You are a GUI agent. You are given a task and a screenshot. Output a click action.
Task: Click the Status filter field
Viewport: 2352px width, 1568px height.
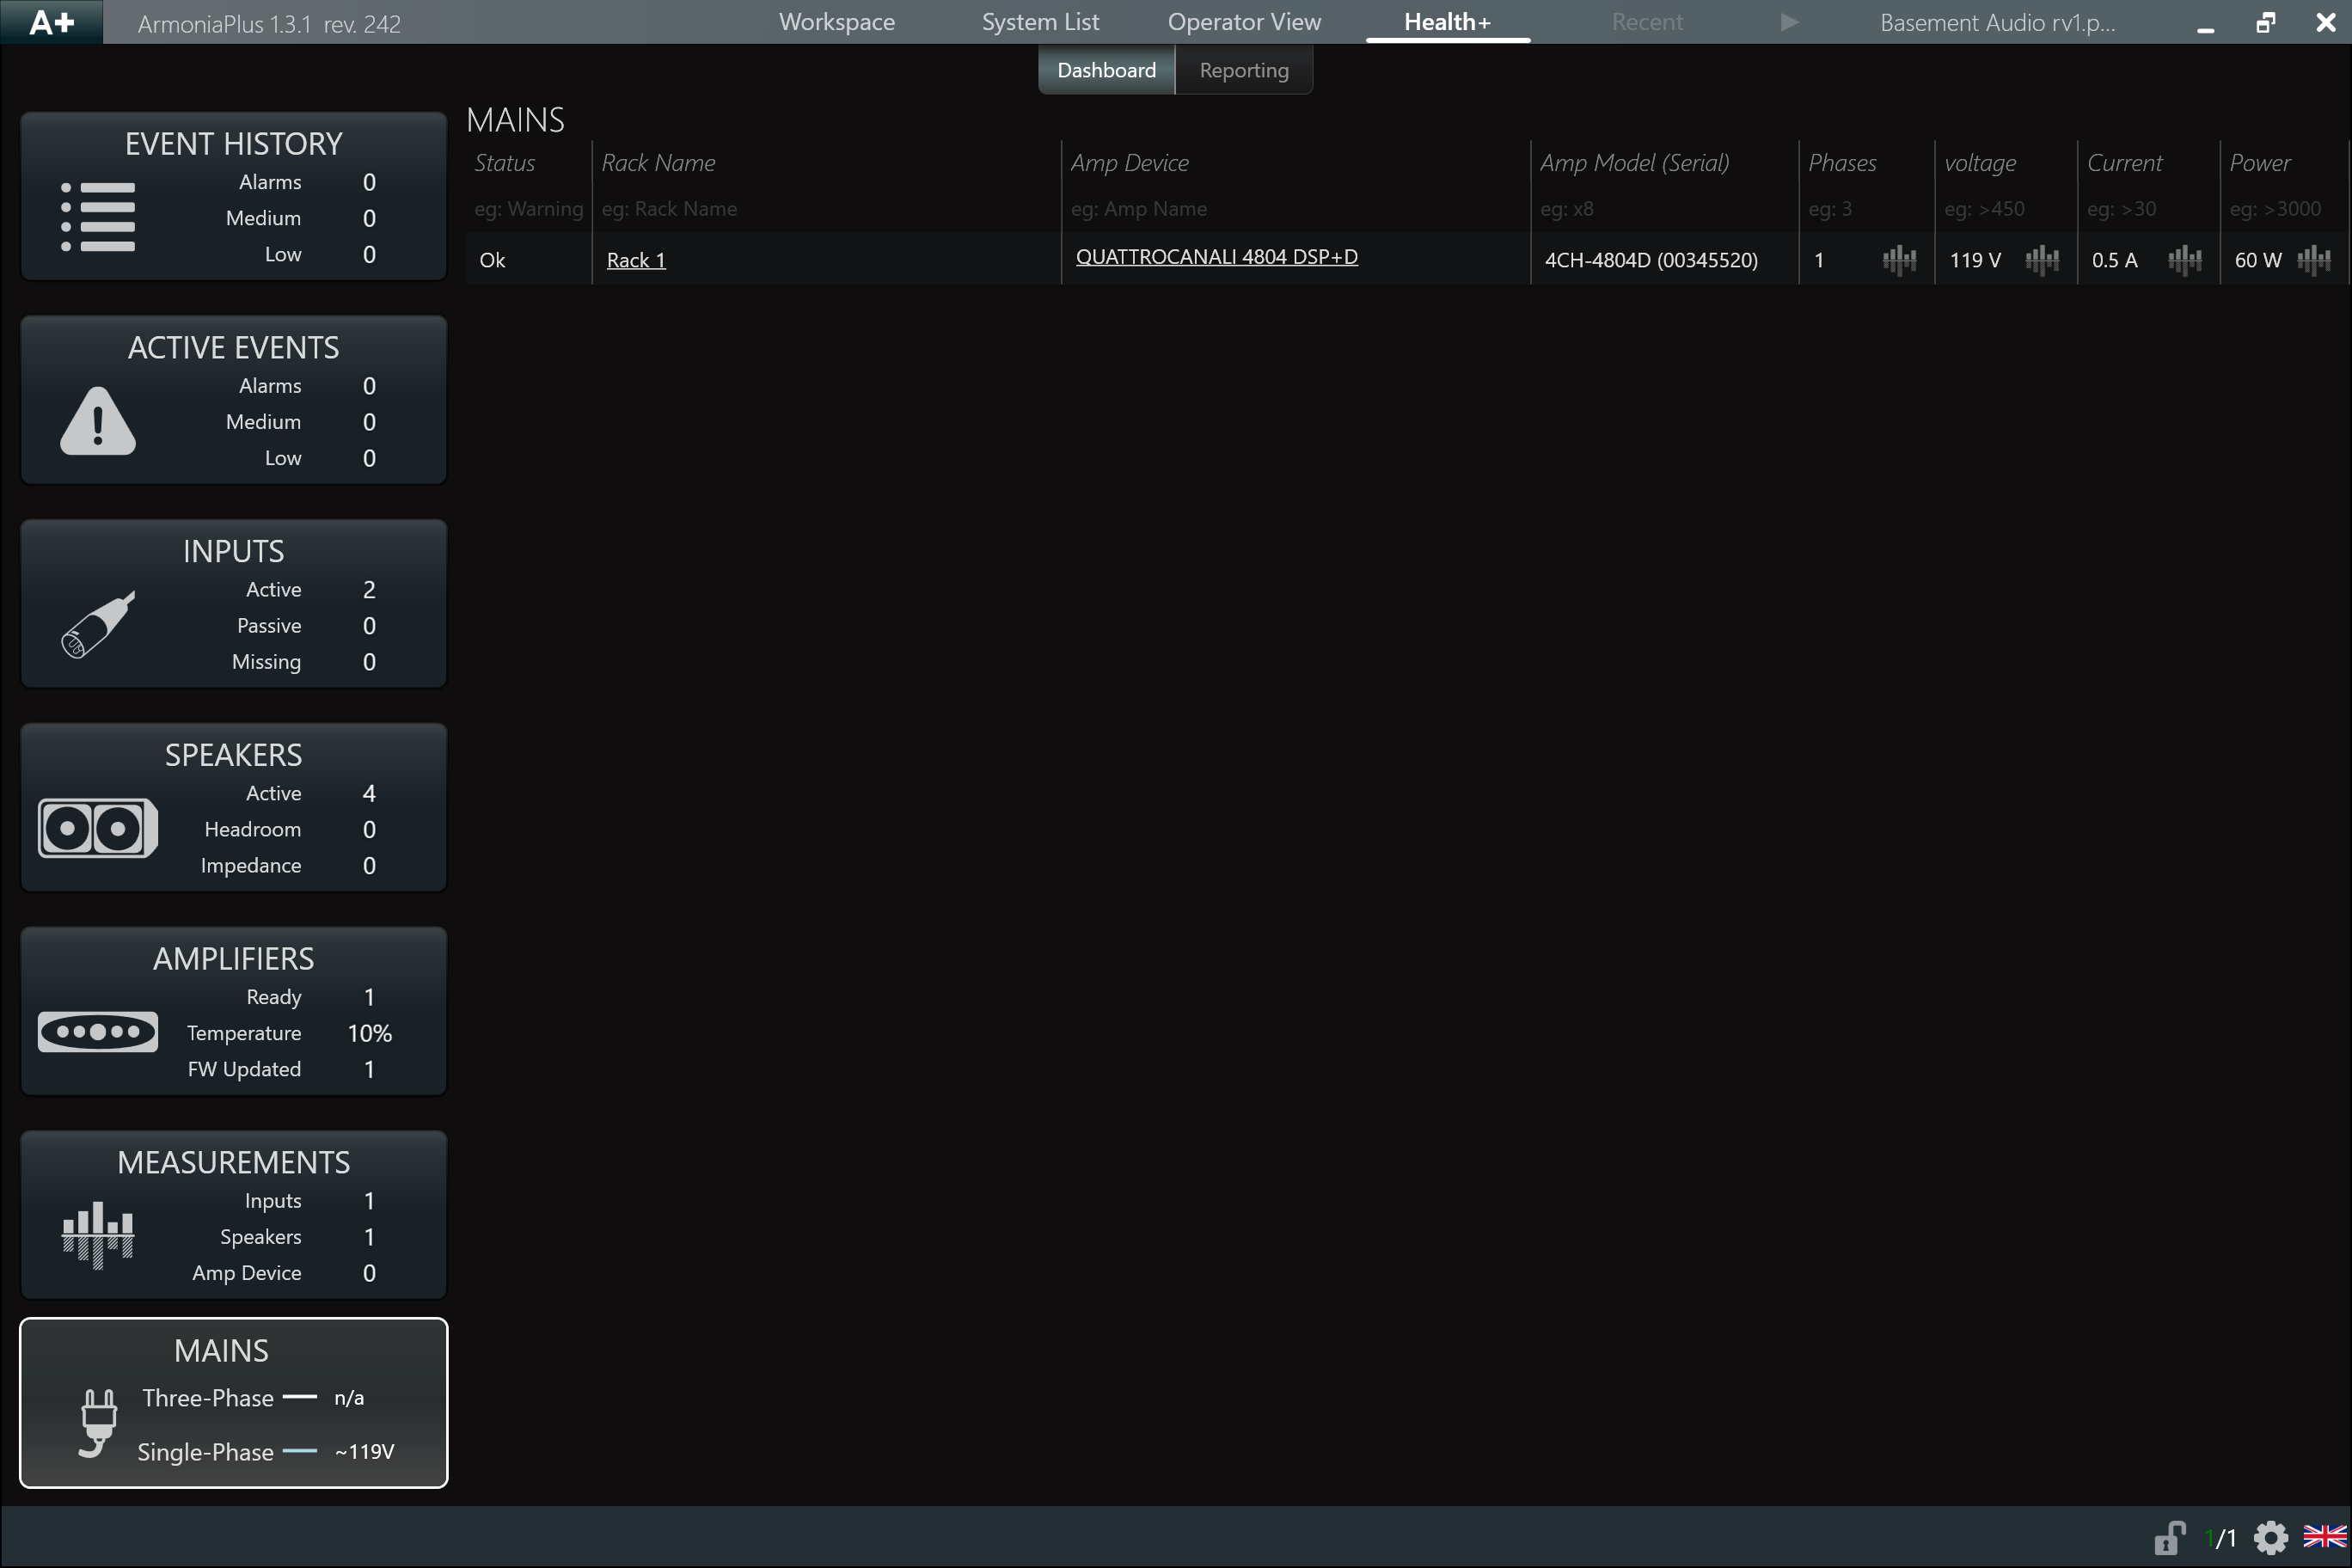click(x=528, y=209)
